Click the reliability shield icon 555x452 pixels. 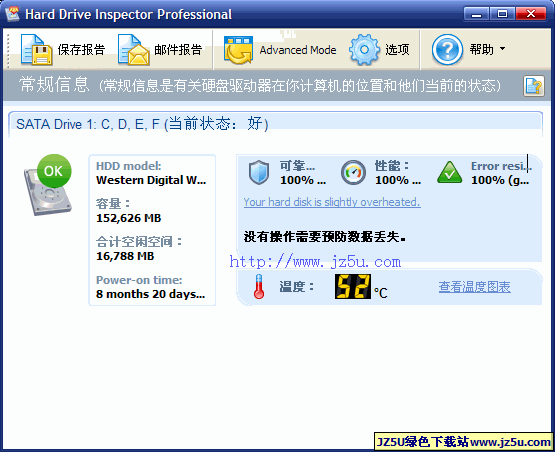tap(259, 172)
